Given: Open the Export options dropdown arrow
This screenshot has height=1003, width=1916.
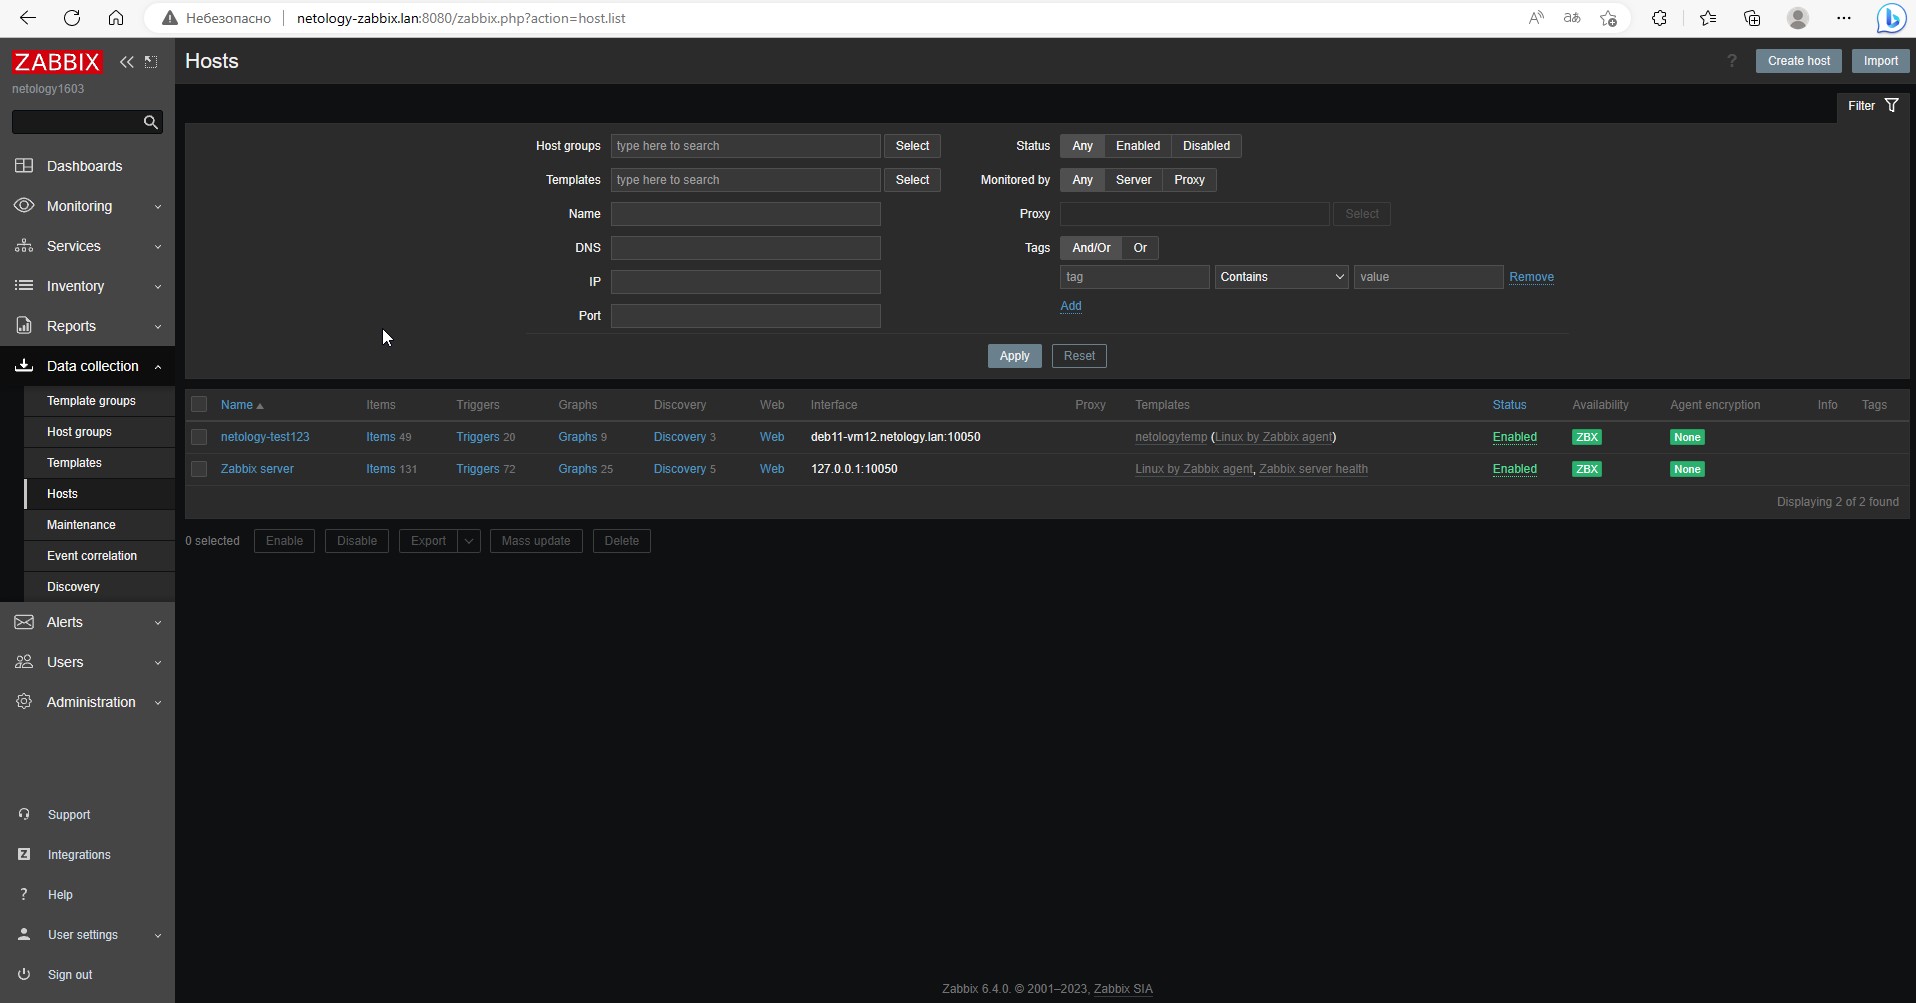Looking at the screenshot, I should [x=468, y=540].
